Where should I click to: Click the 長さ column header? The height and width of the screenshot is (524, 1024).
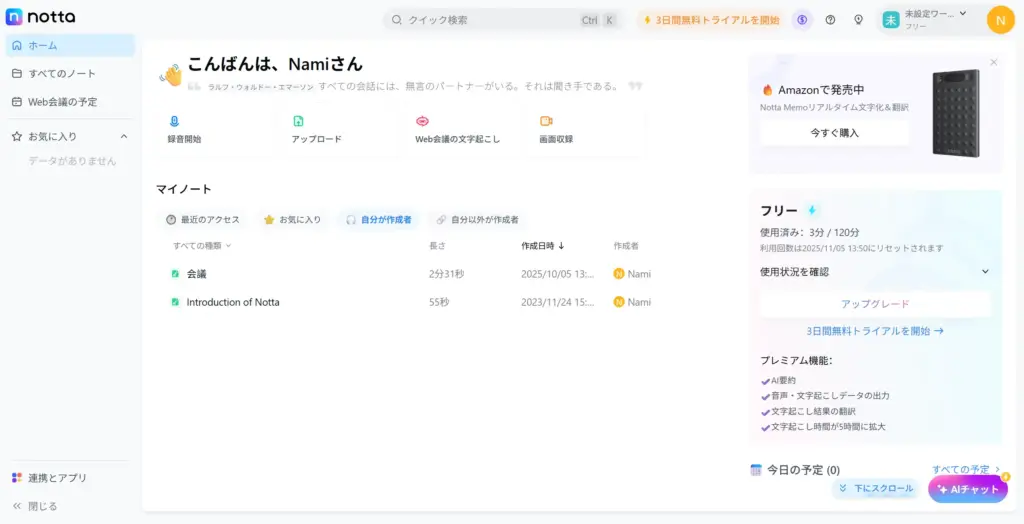(437, 246)
